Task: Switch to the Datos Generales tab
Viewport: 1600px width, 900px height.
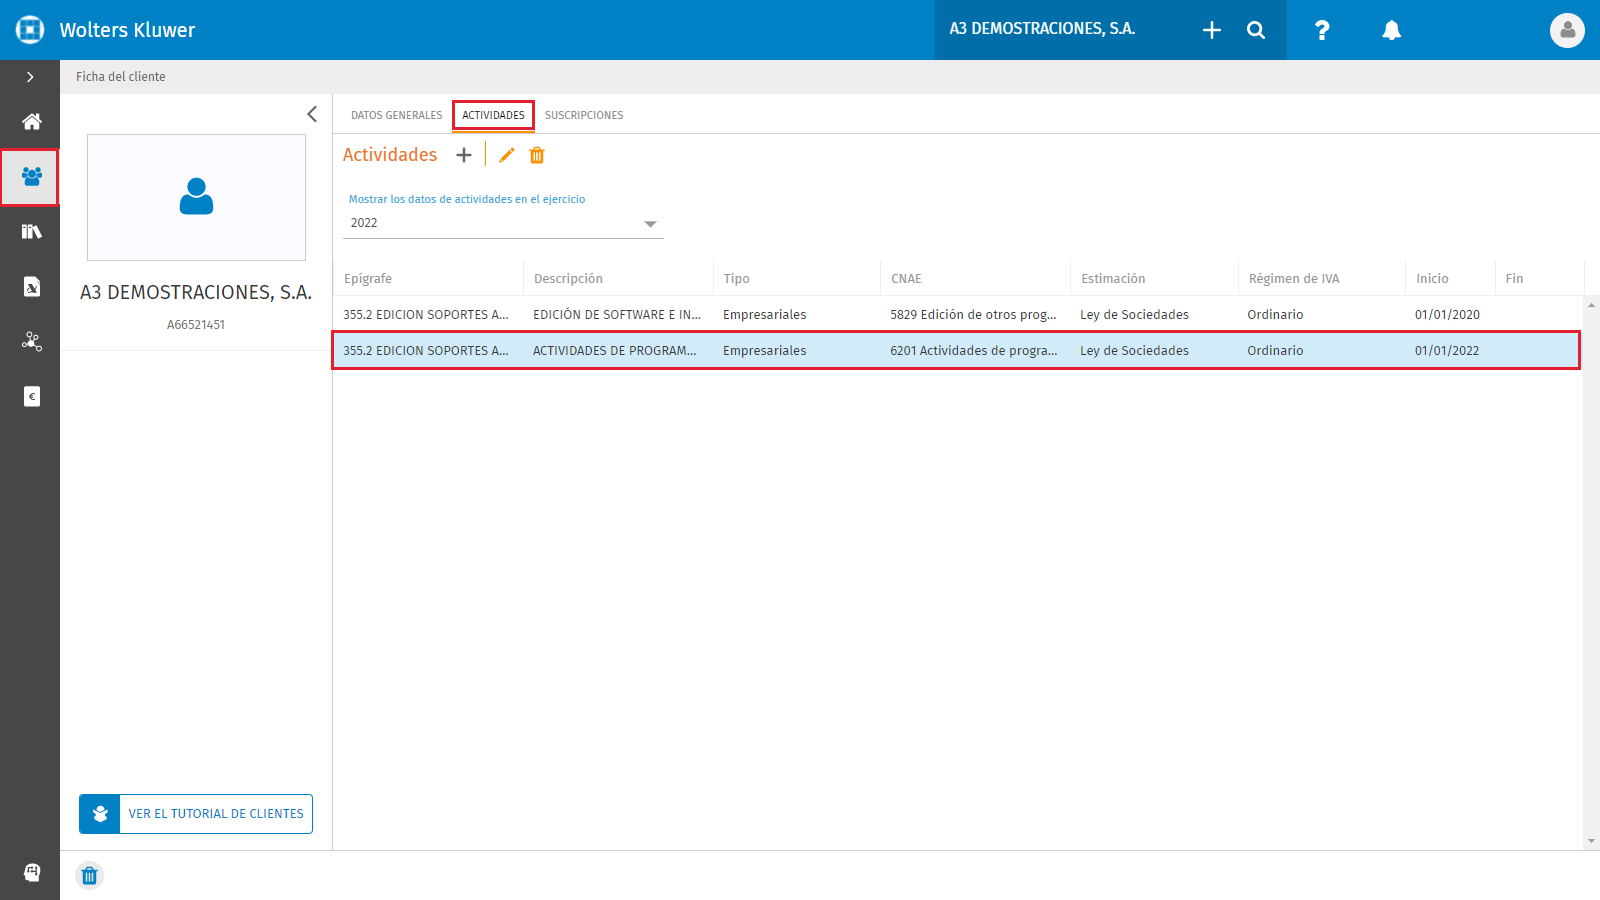Action: pos(396,115)
